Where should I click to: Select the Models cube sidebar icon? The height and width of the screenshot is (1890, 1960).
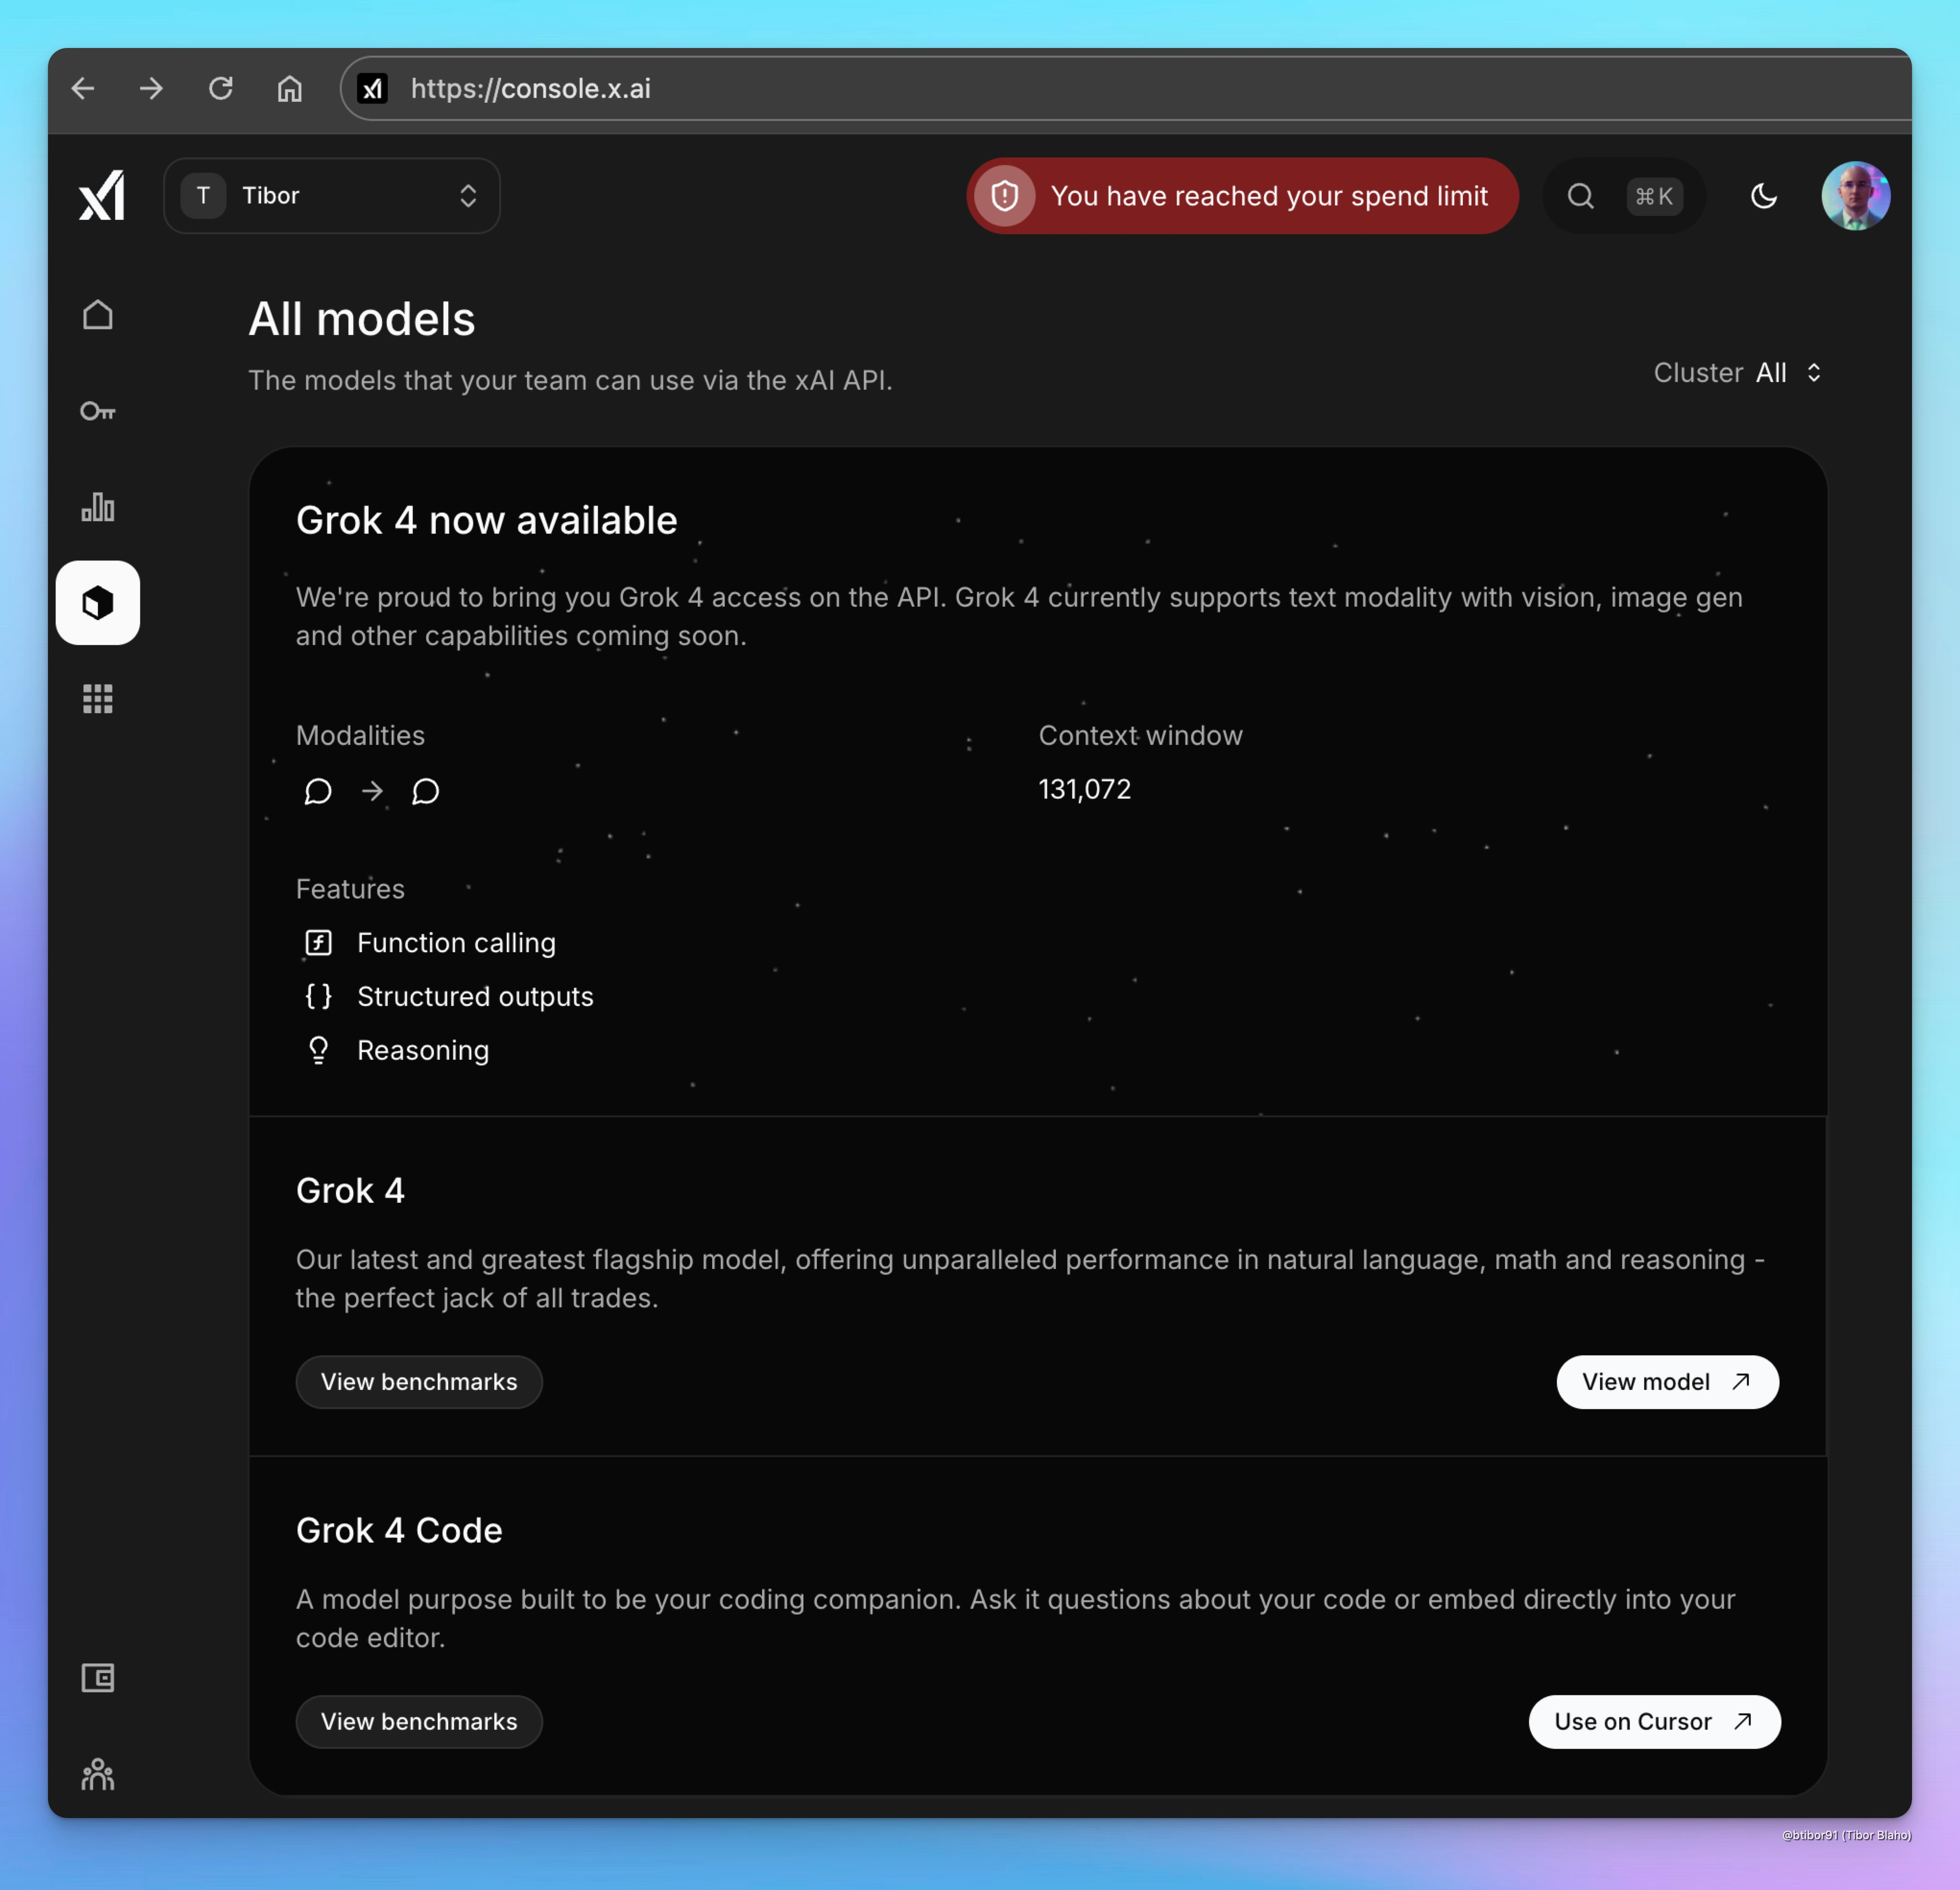(98, 603)
